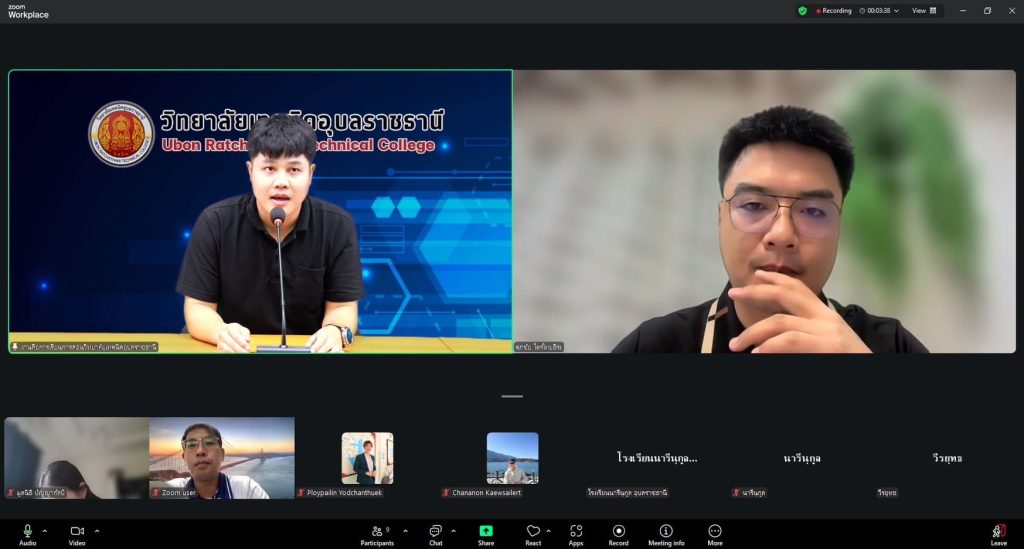
Task: Open the Meeting info icon
Action: pos(666,531)
